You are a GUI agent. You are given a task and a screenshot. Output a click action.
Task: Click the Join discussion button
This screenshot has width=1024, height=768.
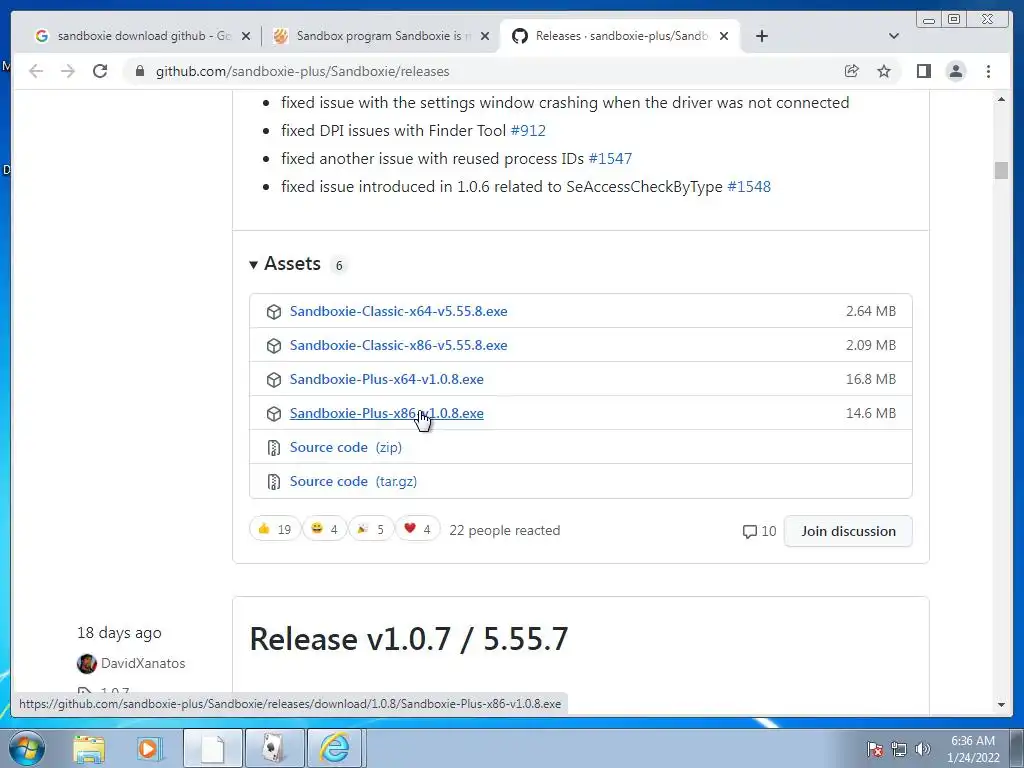pos(848,531)
